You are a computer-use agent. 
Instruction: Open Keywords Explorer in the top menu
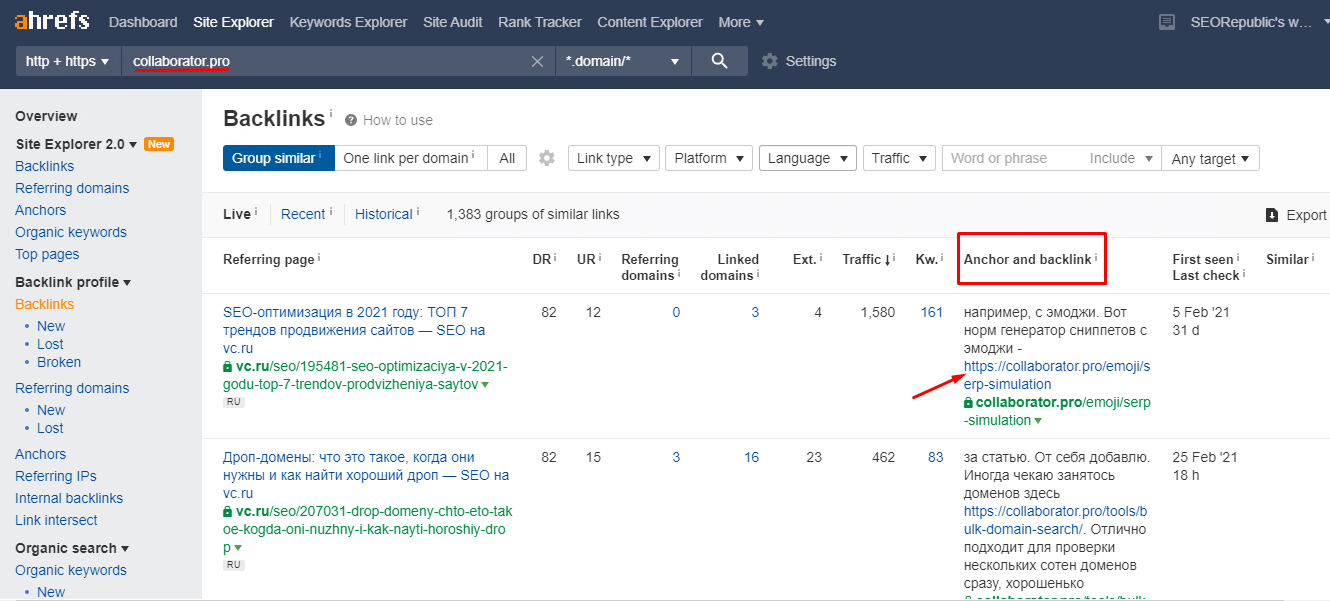click(x=348, y=22)
